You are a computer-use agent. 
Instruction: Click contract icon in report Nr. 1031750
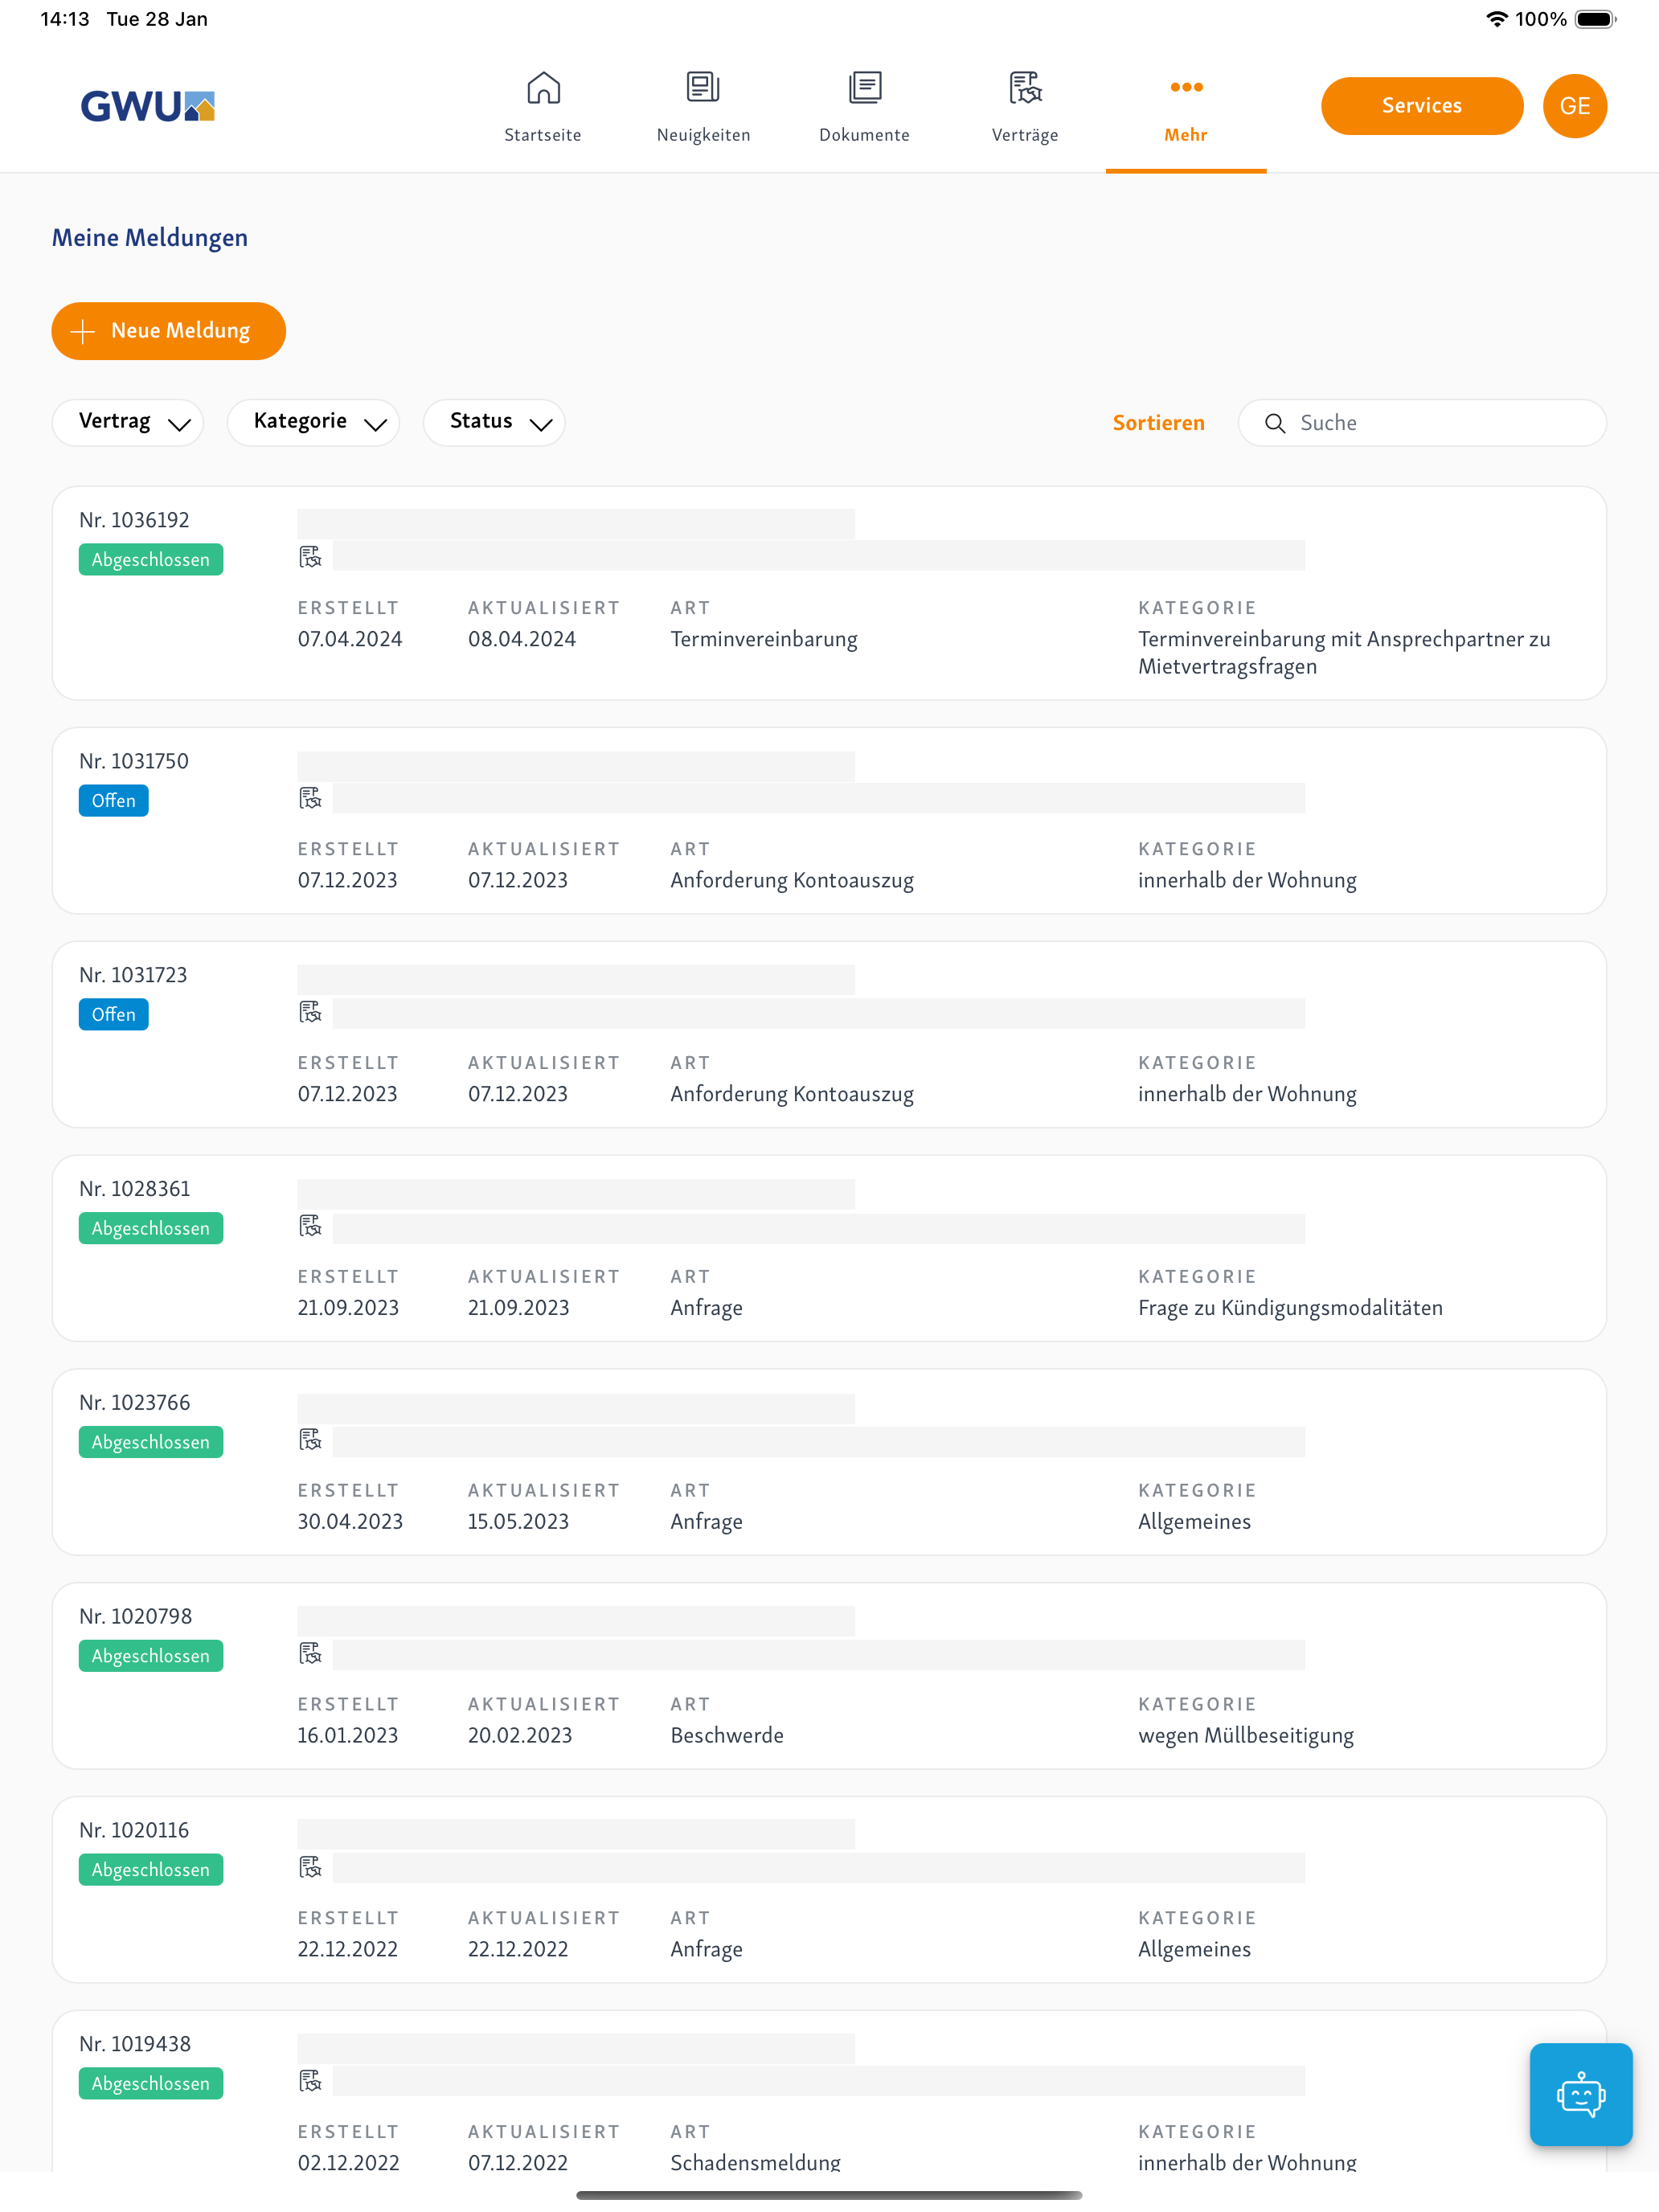pos(310,798)
